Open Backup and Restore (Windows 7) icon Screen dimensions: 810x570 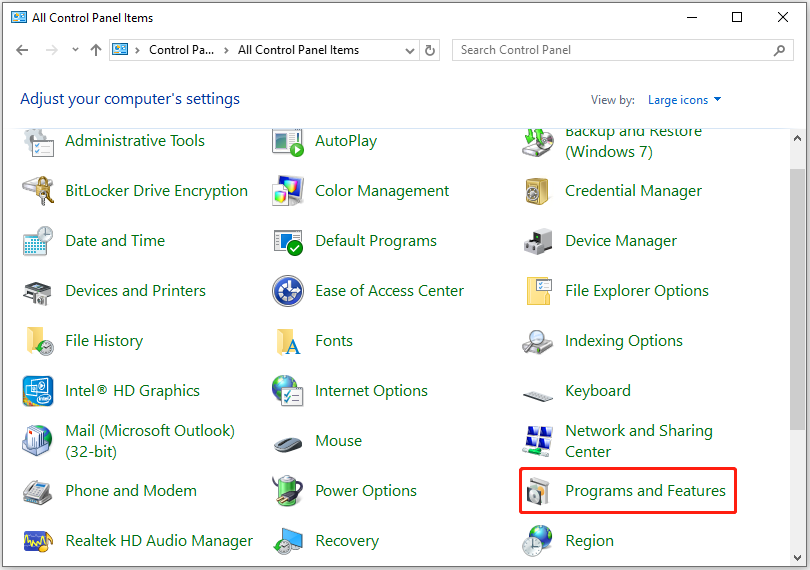(x=538, y=143)
